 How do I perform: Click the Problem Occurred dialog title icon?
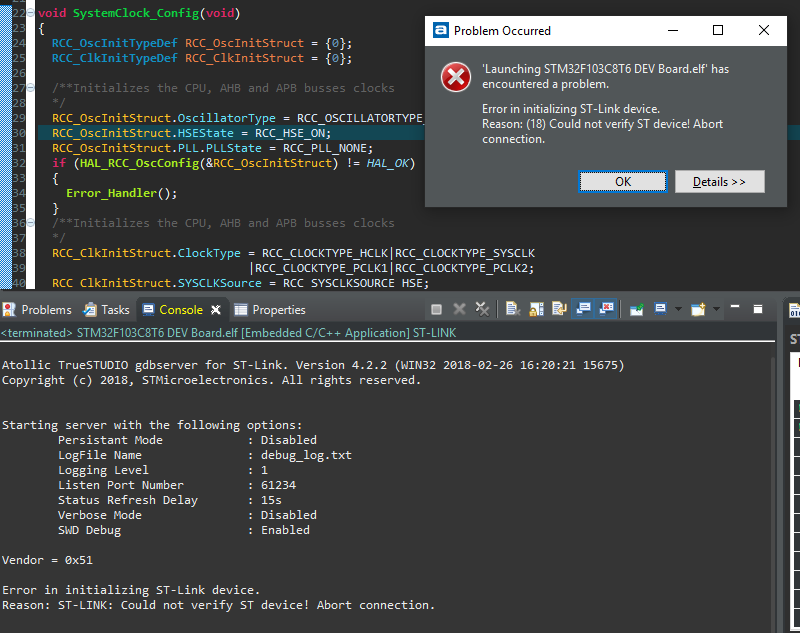tap(440, 30)
